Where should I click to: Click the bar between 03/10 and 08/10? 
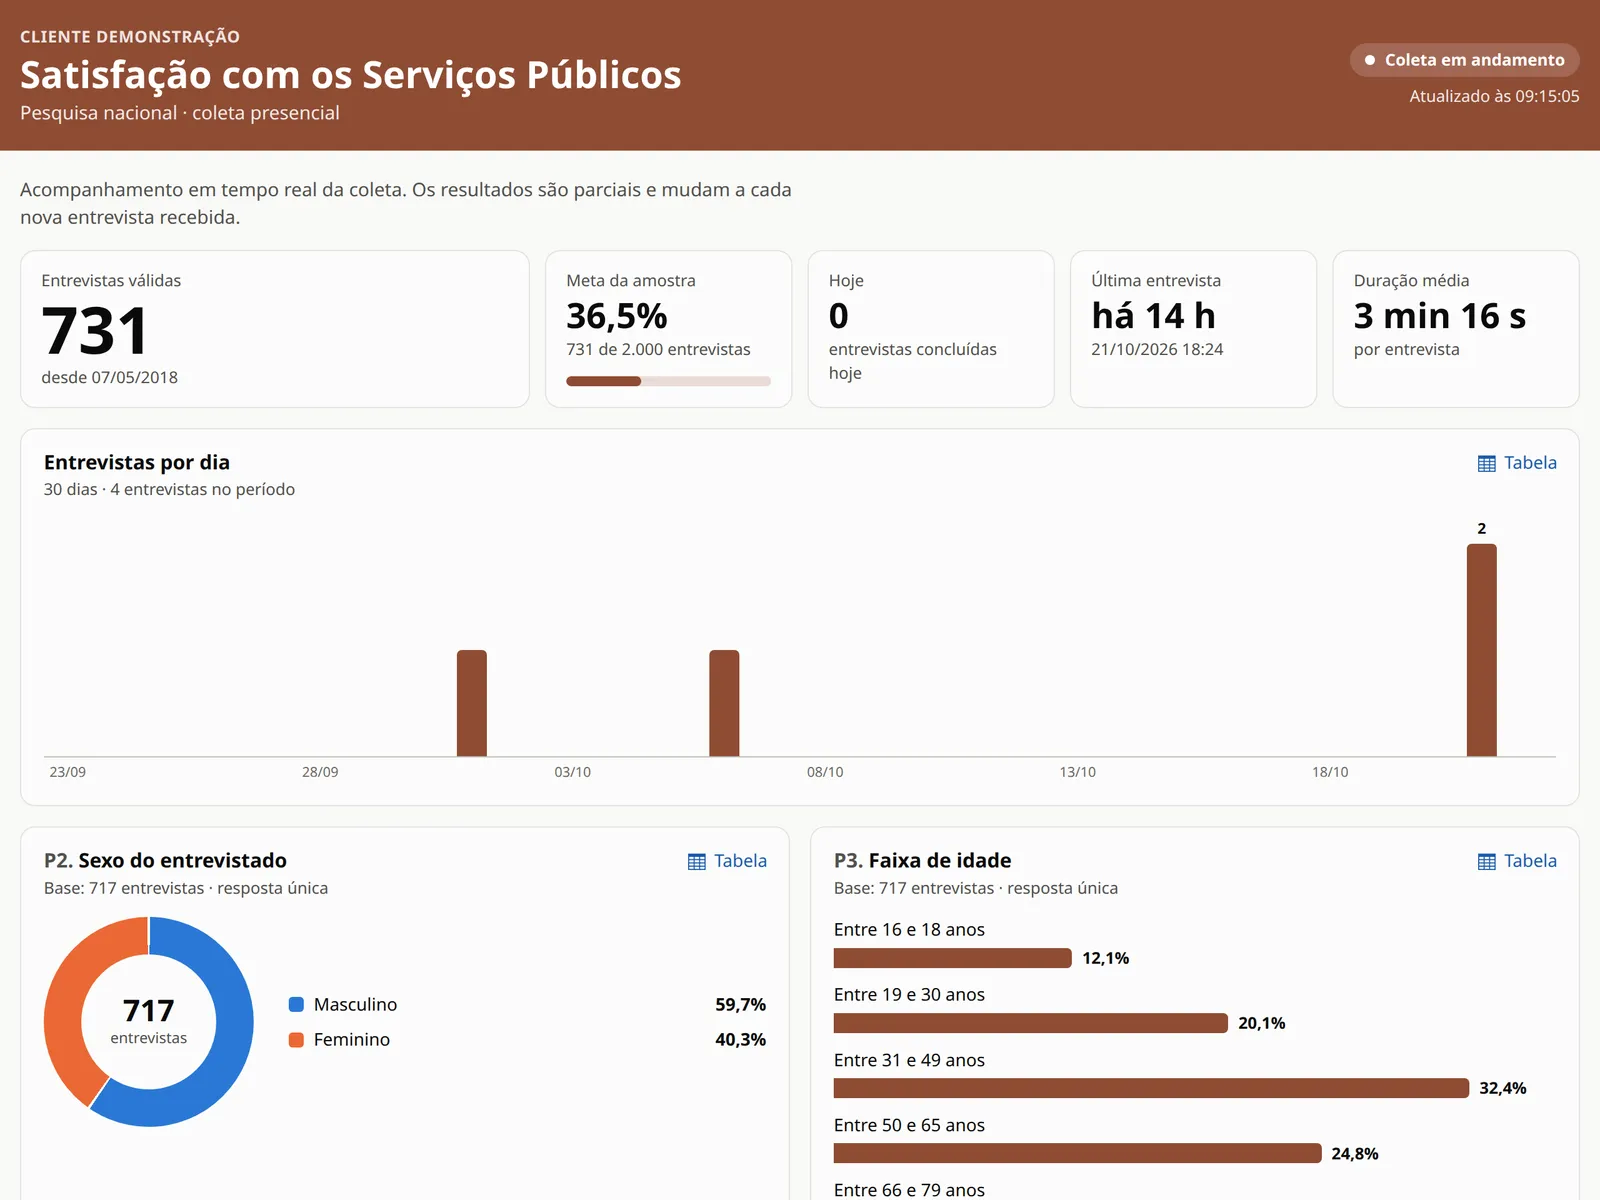pos(724,703)
